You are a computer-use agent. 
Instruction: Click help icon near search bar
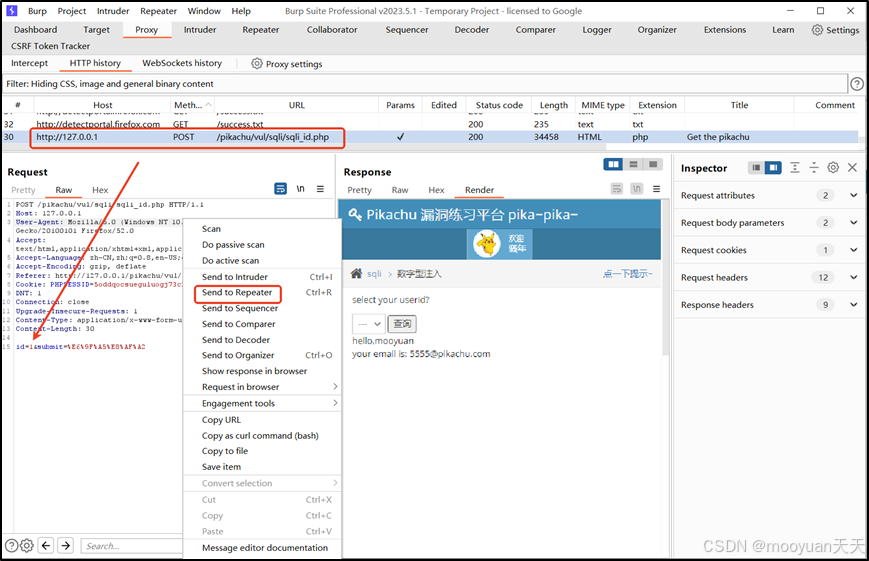pyautogui.click(x=11, y=546)
